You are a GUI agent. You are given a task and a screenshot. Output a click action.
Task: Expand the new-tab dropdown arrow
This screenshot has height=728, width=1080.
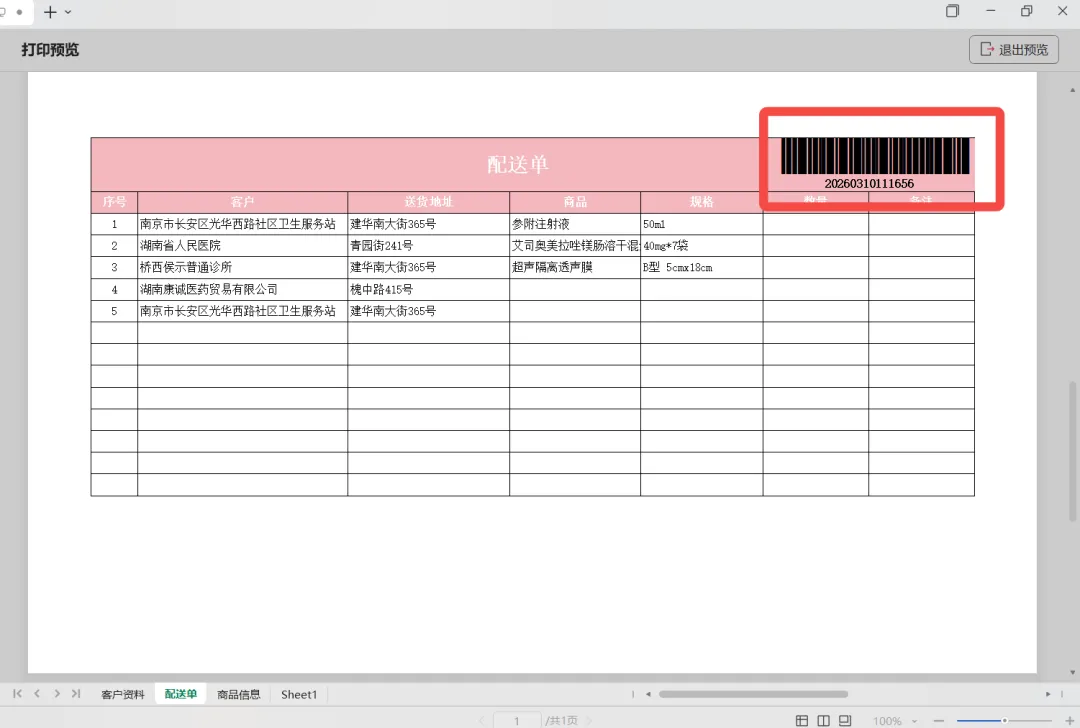pyautogui.click(x=68, y=12)
